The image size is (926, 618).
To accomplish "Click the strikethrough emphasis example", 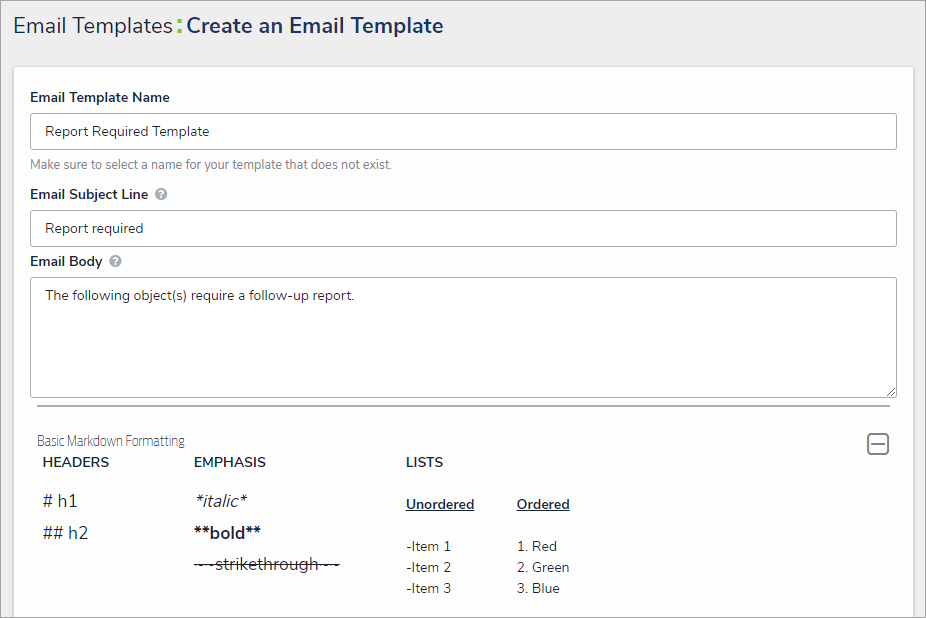I will (x=266, y=564).
